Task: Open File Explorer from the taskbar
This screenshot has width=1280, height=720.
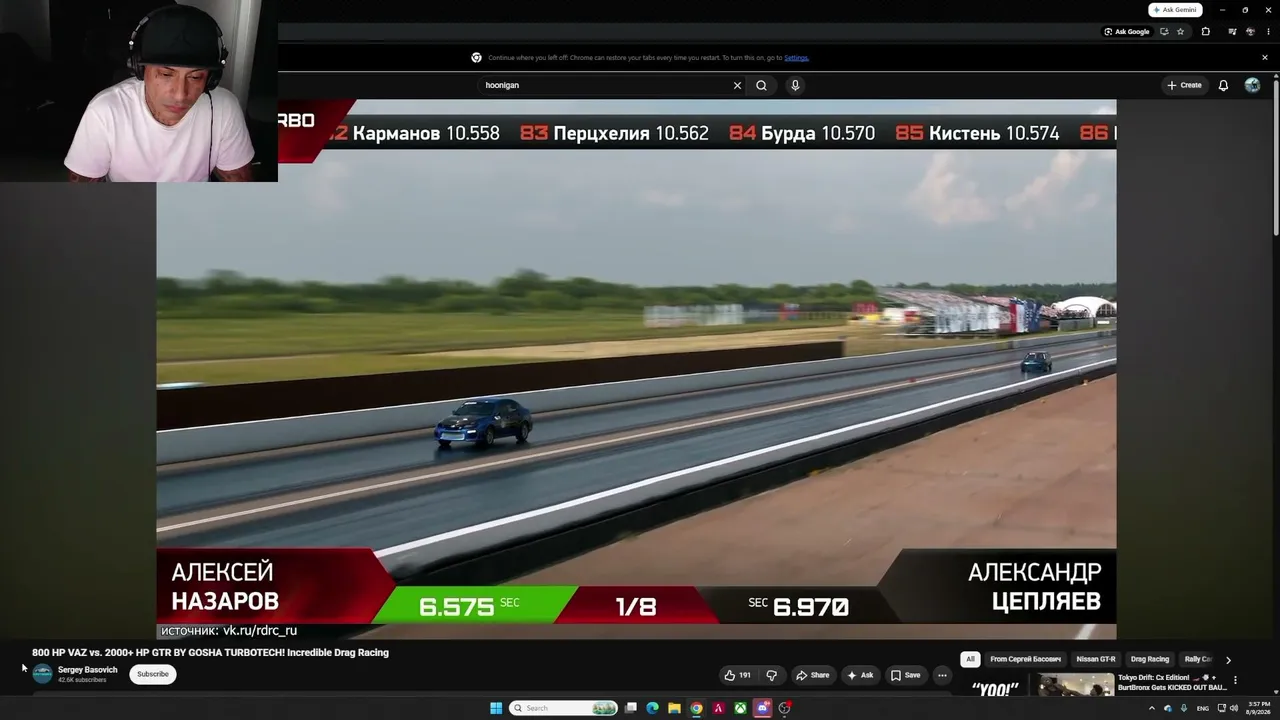Action: (x=675, y=708)
